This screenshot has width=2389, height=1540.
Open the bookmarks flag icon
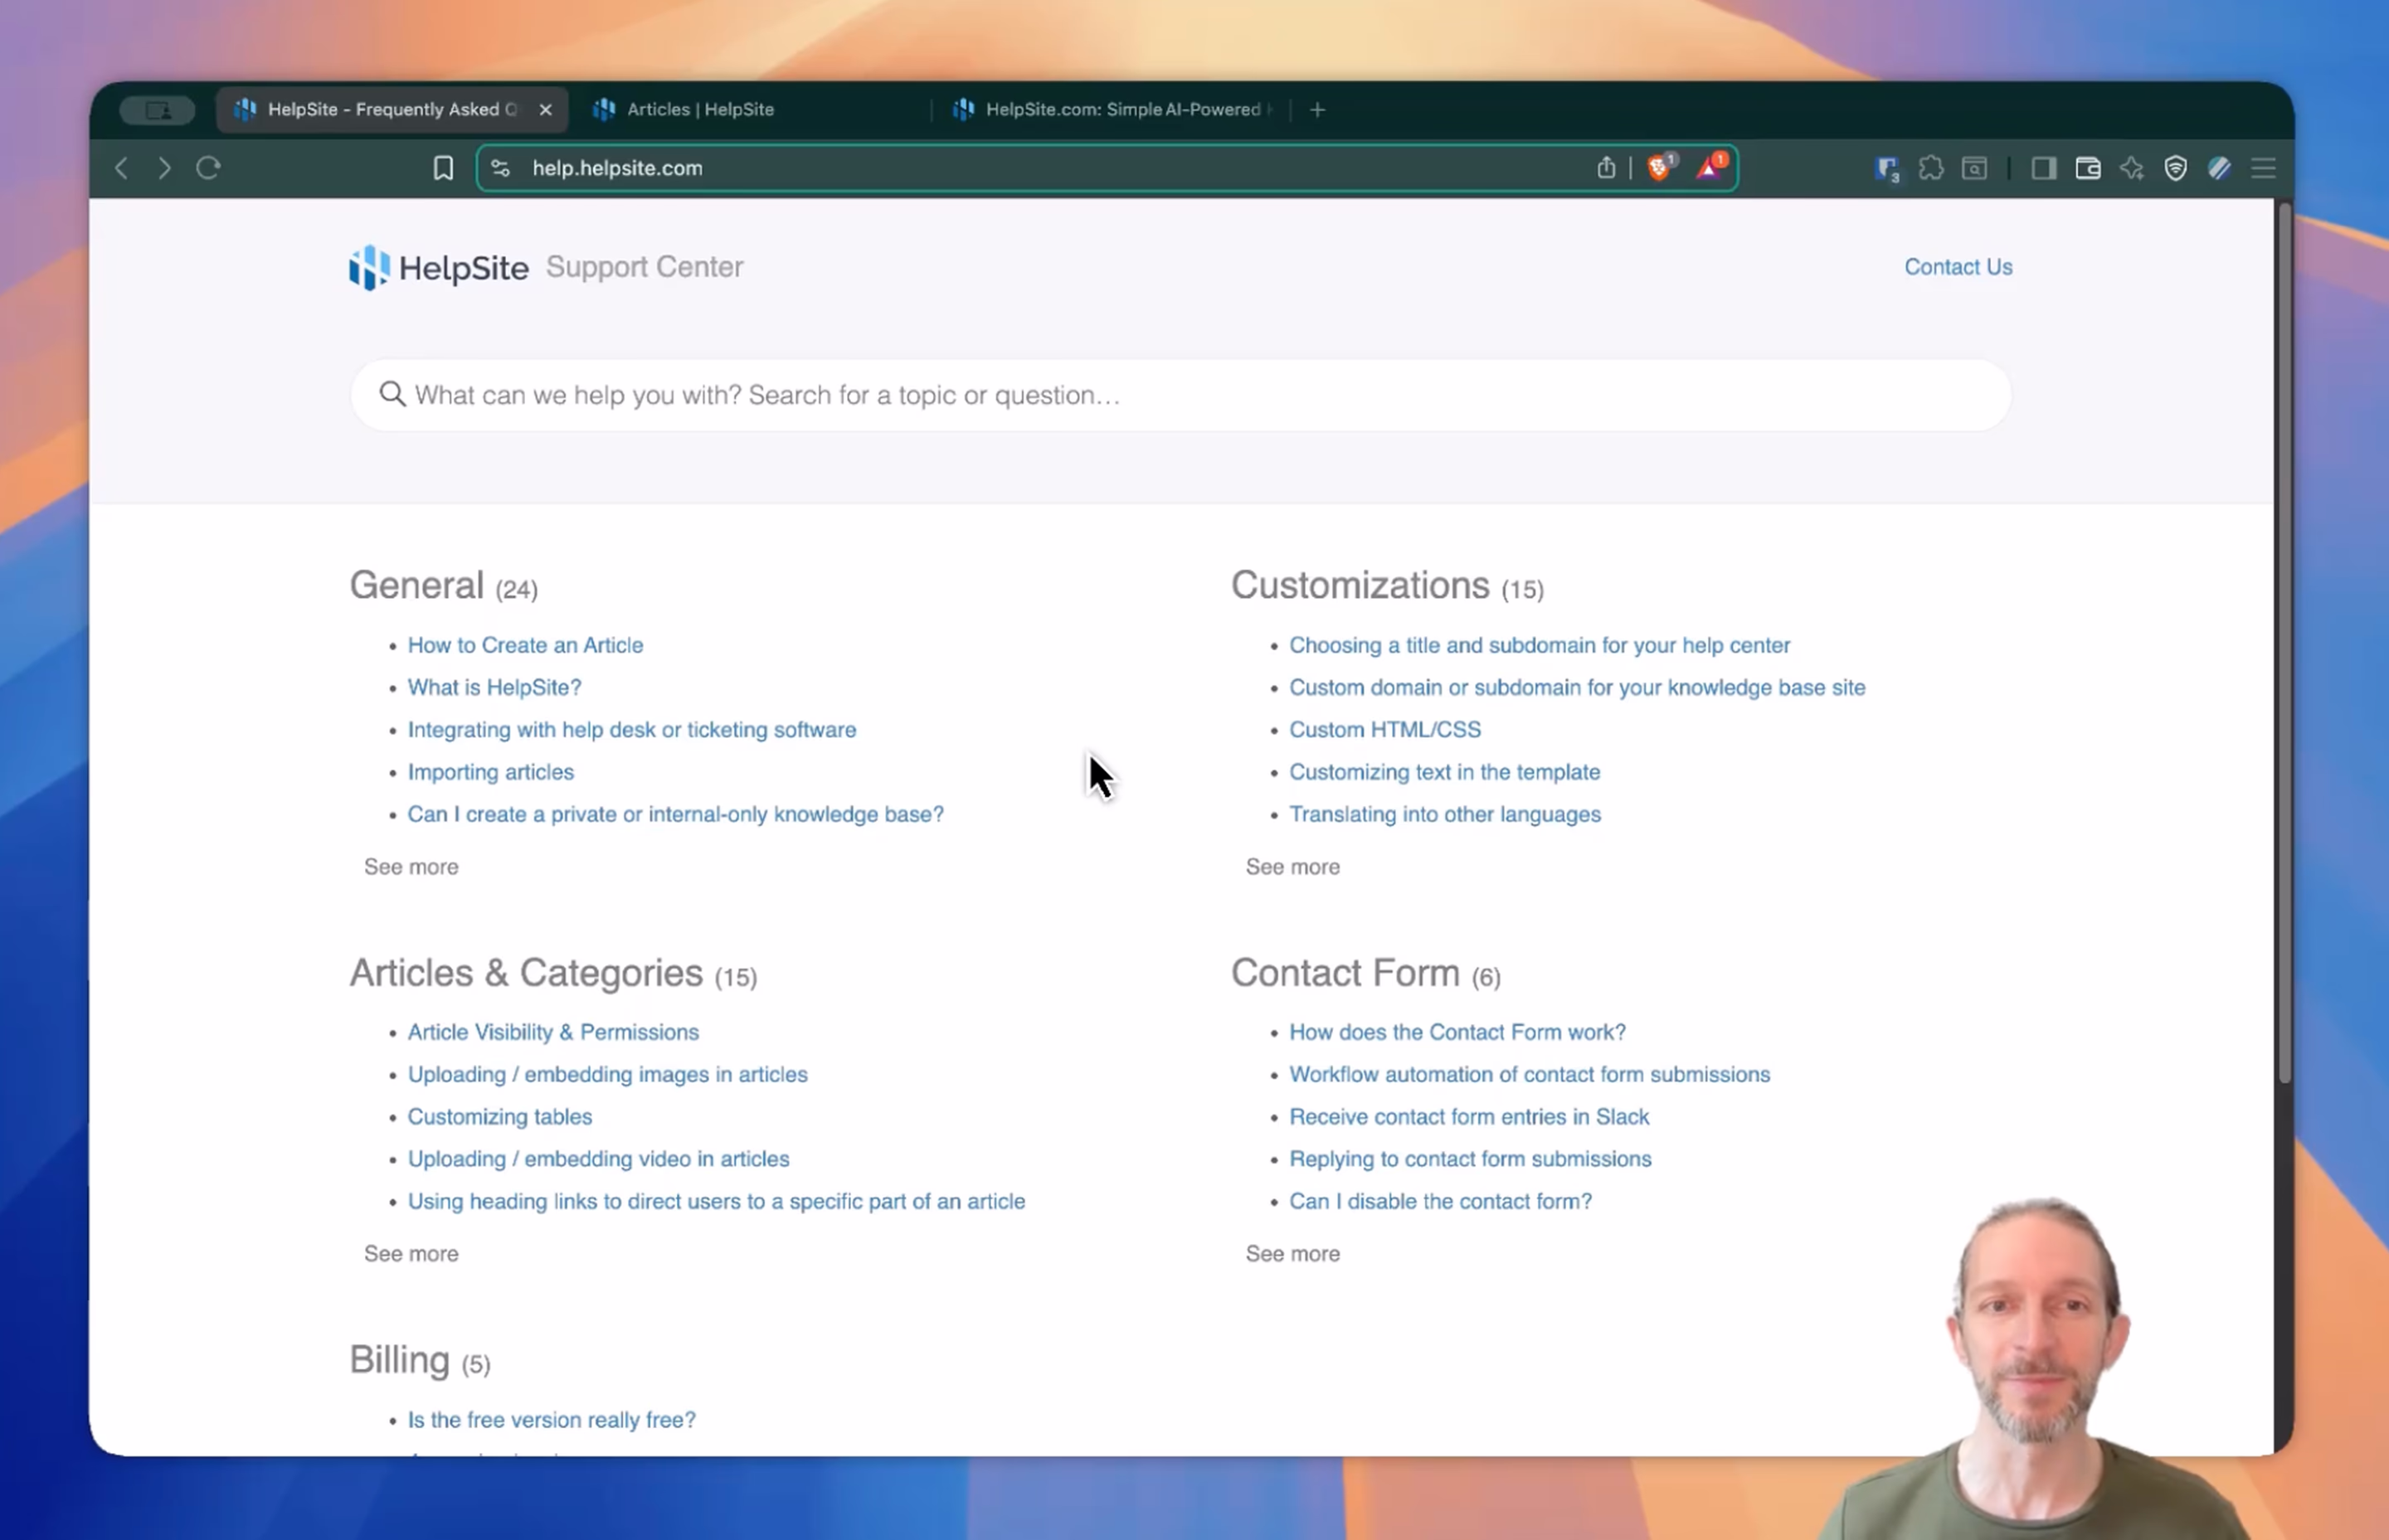pos(443,168)
